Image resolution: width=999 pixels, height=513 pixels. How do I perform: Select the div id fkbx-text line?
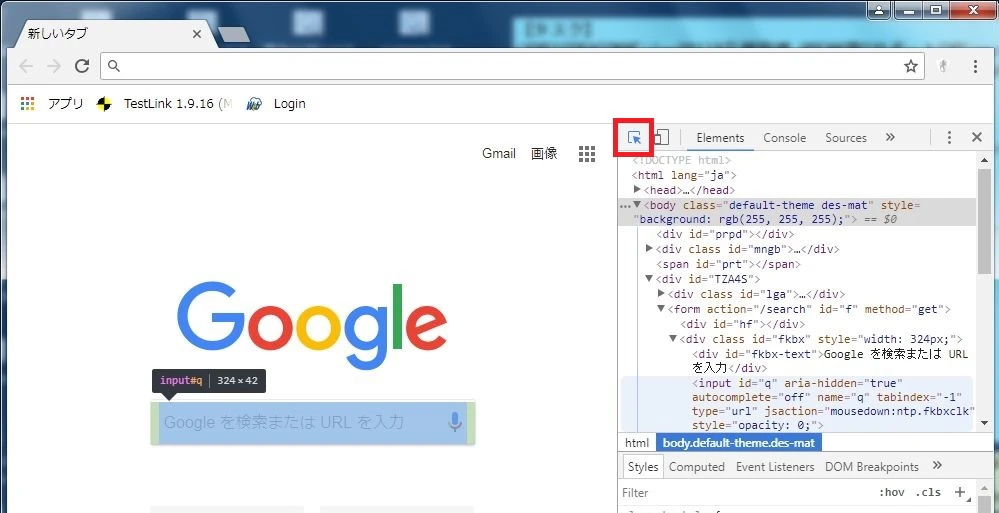(x=830, y=361)
